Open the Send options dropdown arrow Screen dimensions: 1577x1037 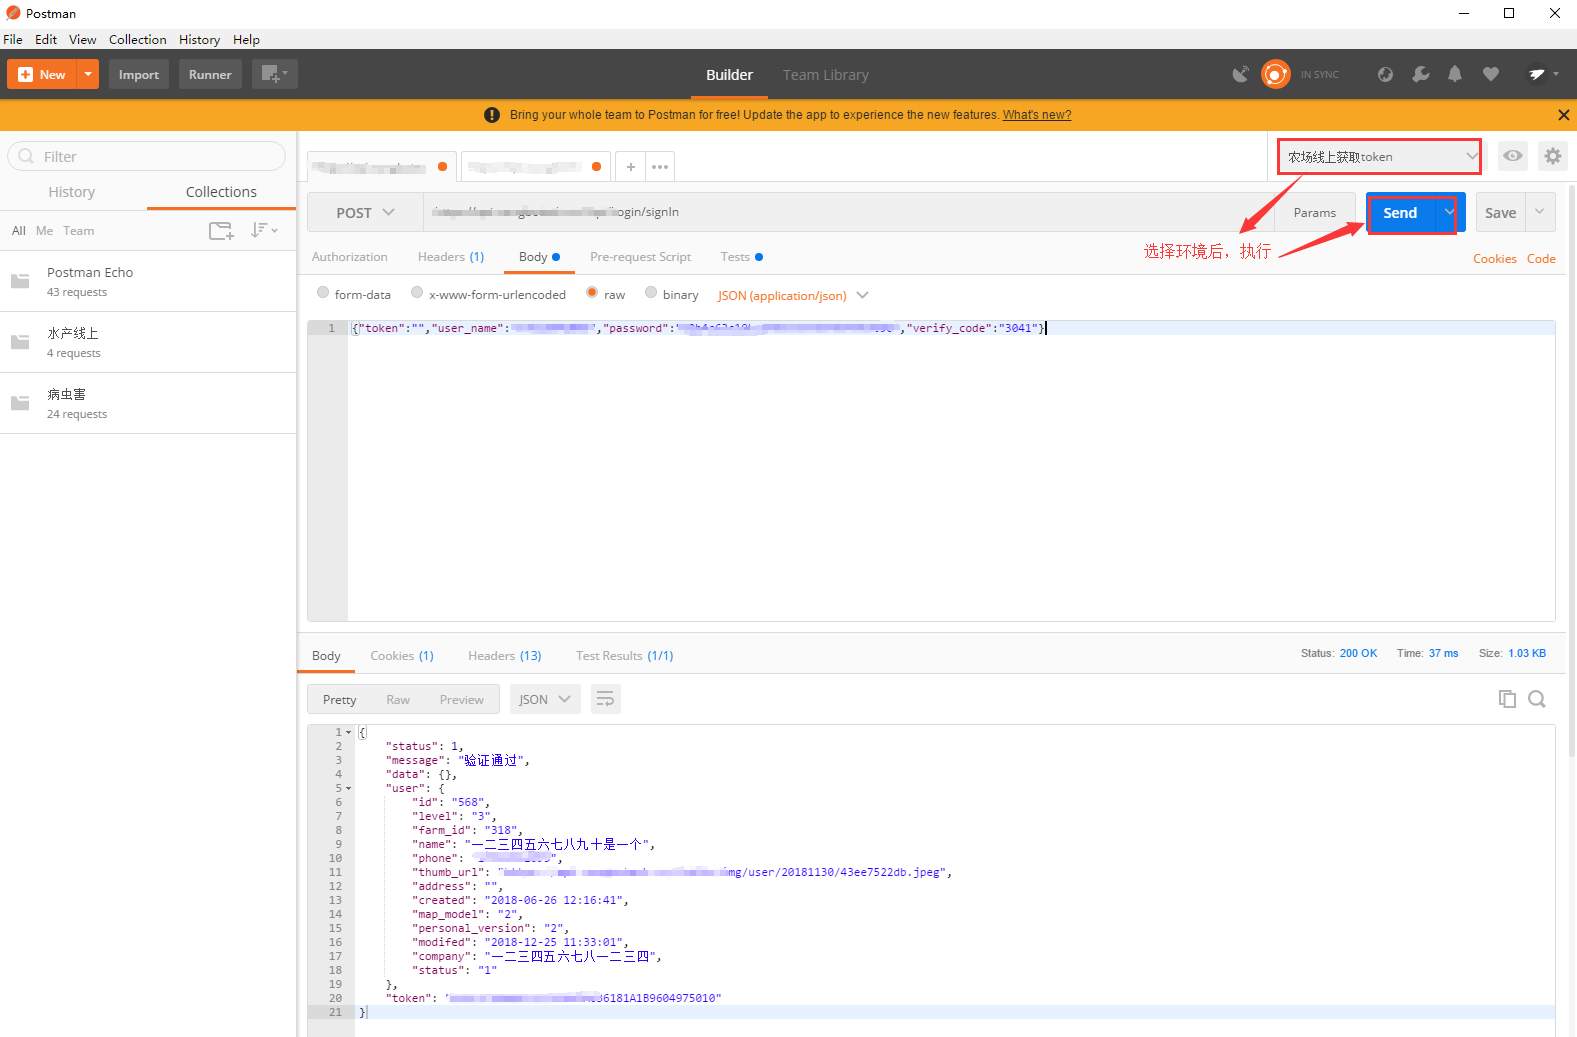(1449, 212)
